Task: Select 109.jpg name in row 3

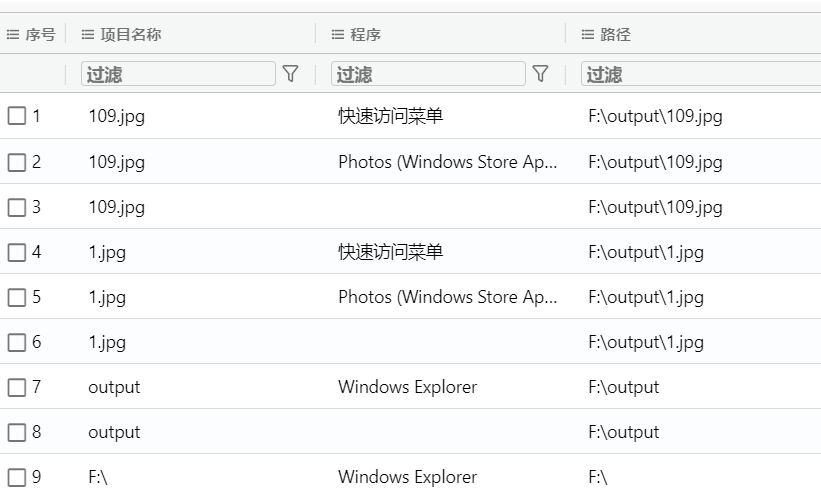Action: [x=117, y=207]
